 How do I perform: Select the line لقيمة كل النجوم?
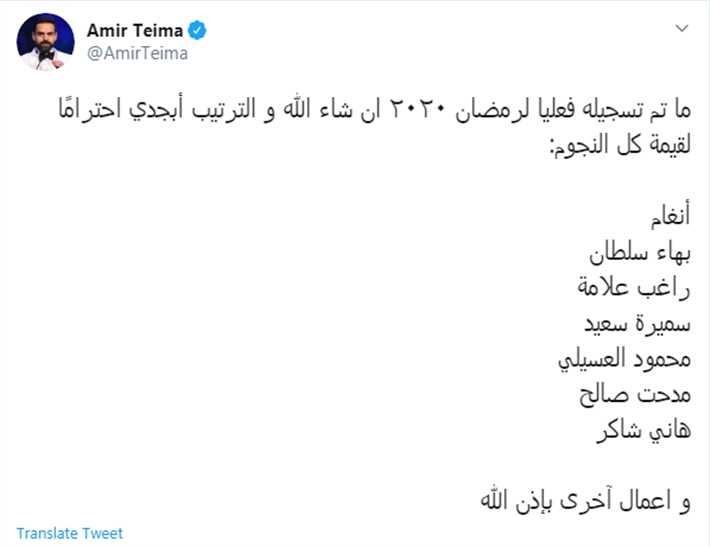coord(620,145)
